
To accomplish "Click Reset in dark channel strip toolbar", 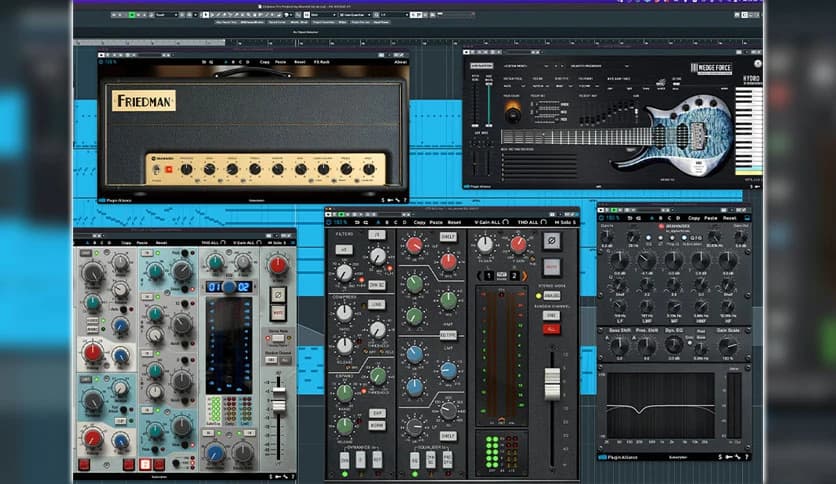I will click(454, 222).
